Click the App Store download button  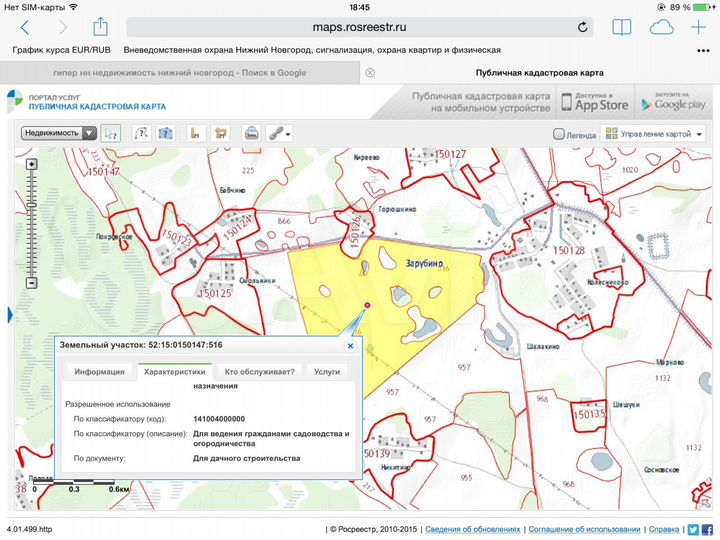click(x=595, y=102)
